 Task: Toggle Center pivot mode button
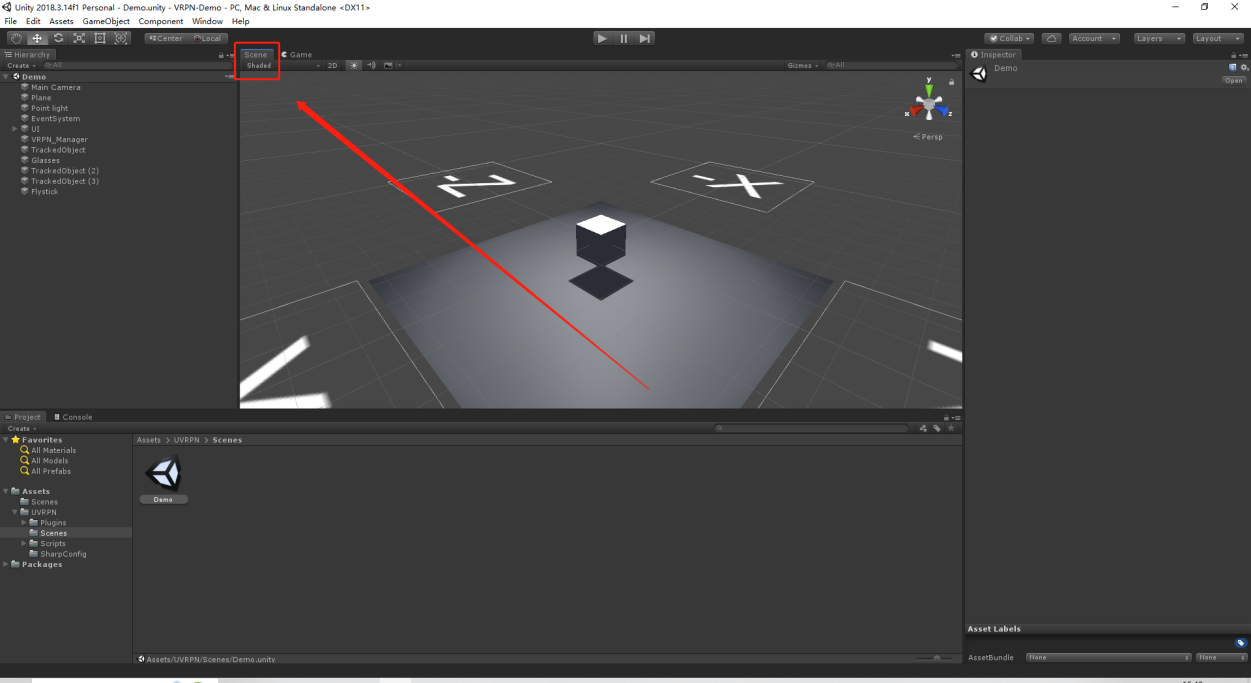click(x=166, y=38)
